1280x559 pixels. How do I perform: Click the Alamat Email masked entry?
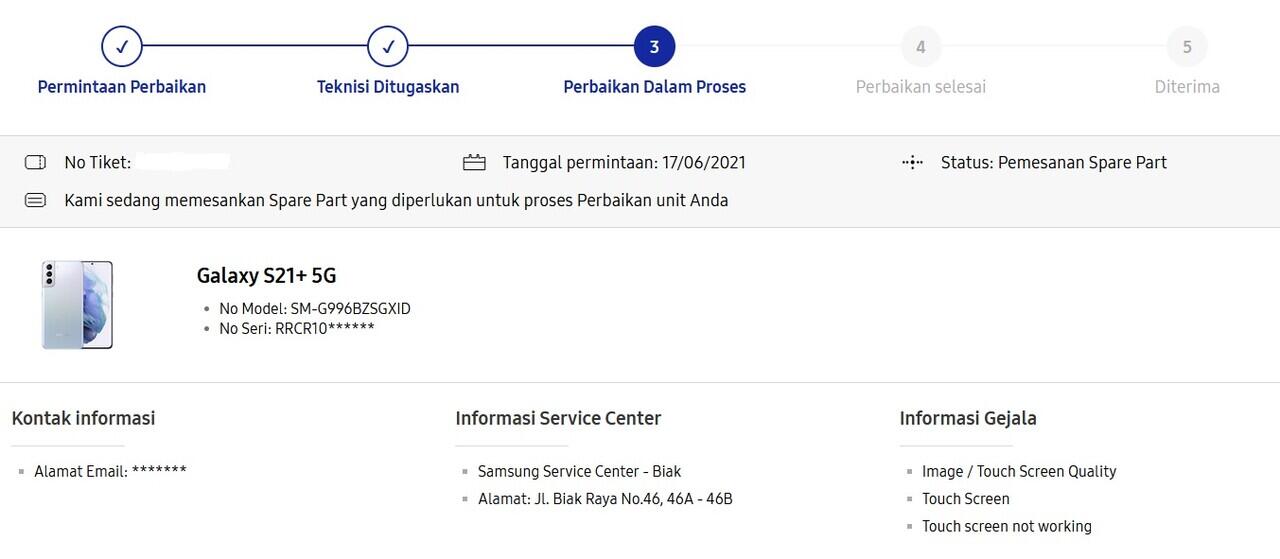pos(110,471)
